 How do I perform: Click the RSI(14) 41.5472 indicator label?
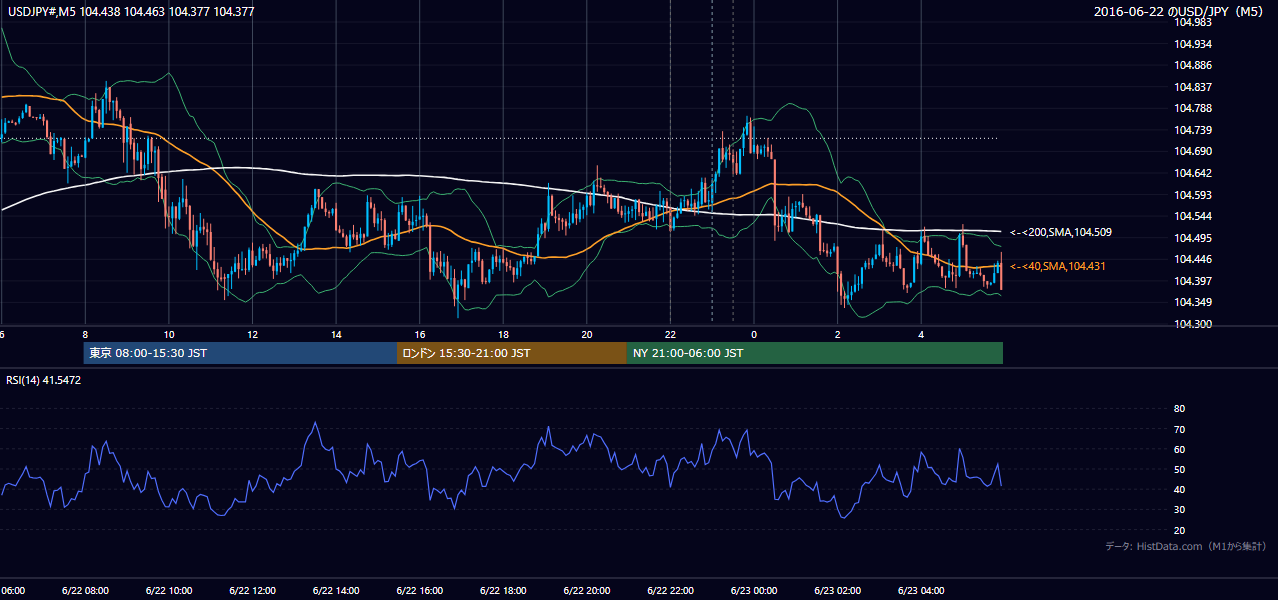(x=44, y=380)
